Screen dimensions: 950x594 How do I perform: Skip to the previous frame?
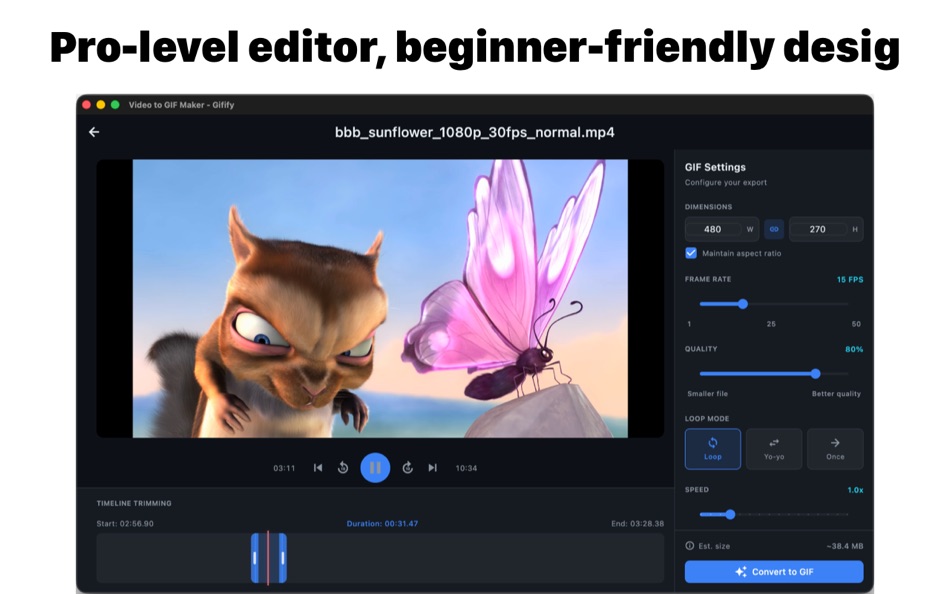318,467
